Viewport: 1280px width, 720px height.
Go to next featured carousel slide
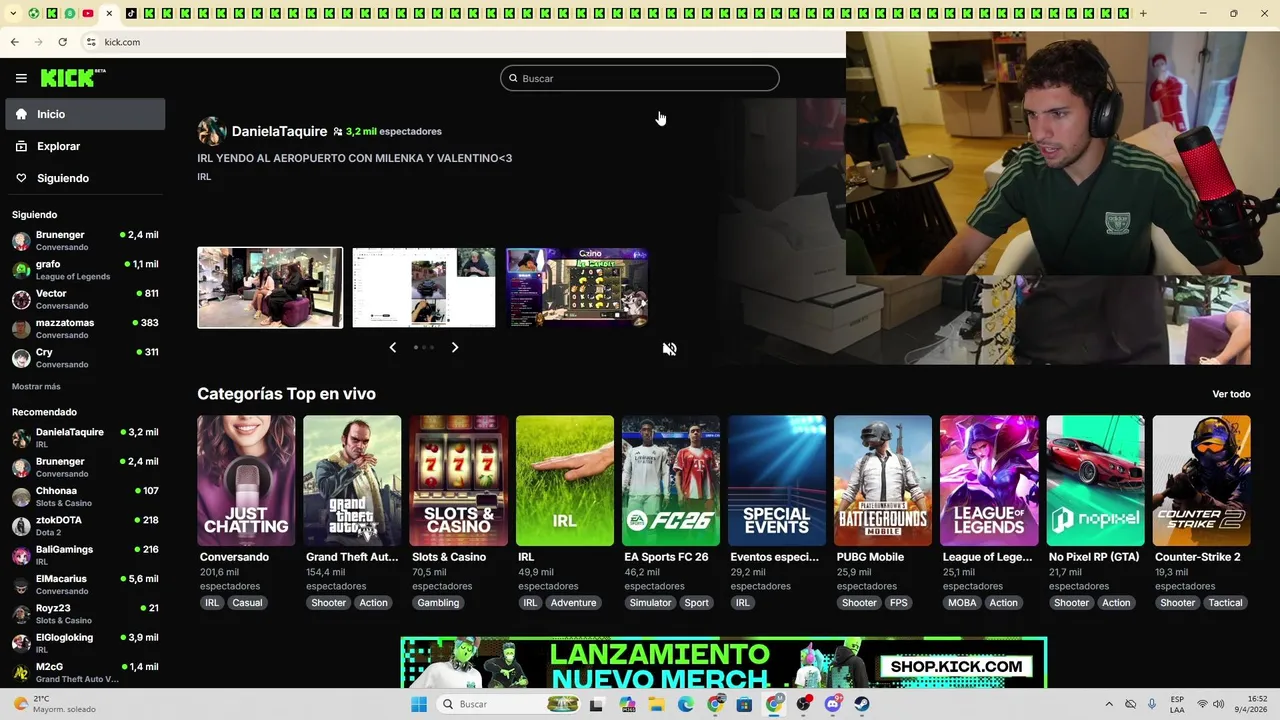point(454,347)
